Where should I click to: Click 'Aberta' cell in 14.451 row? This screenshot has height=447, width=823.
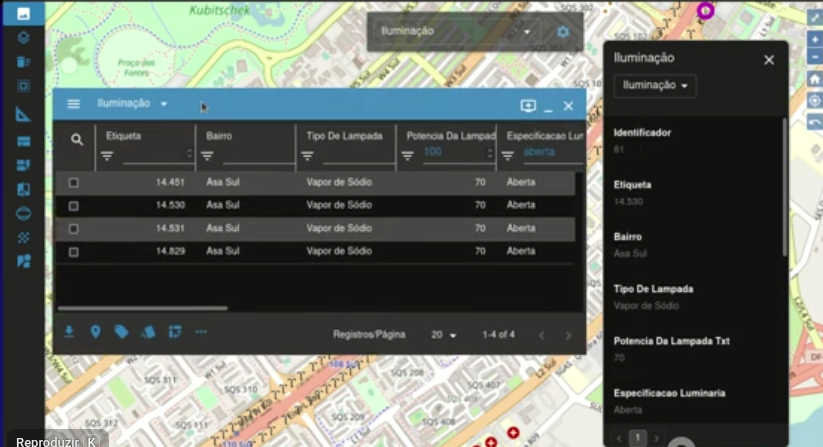[521, 182]
